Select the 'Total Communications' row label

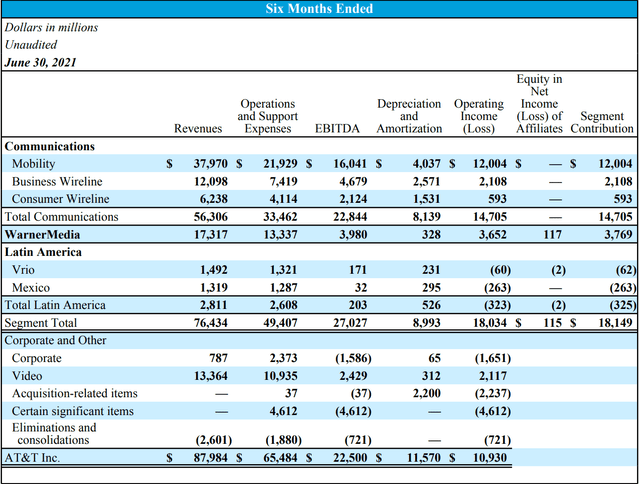tap(61, 217)
